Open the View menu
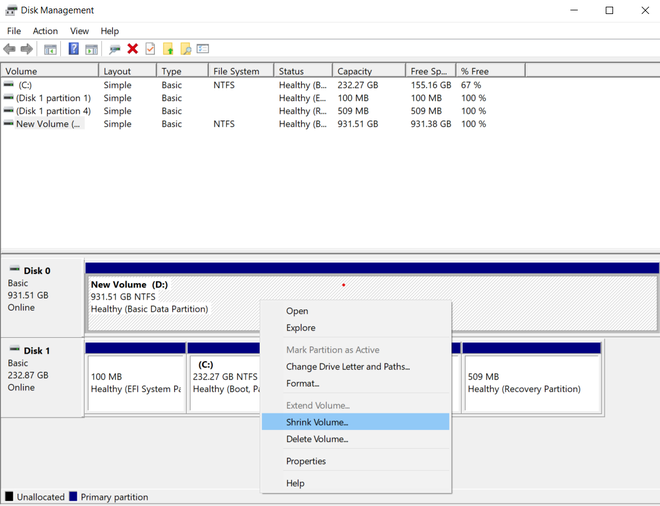This screenshot has height=506, width=660. click(x=79, y=31)
